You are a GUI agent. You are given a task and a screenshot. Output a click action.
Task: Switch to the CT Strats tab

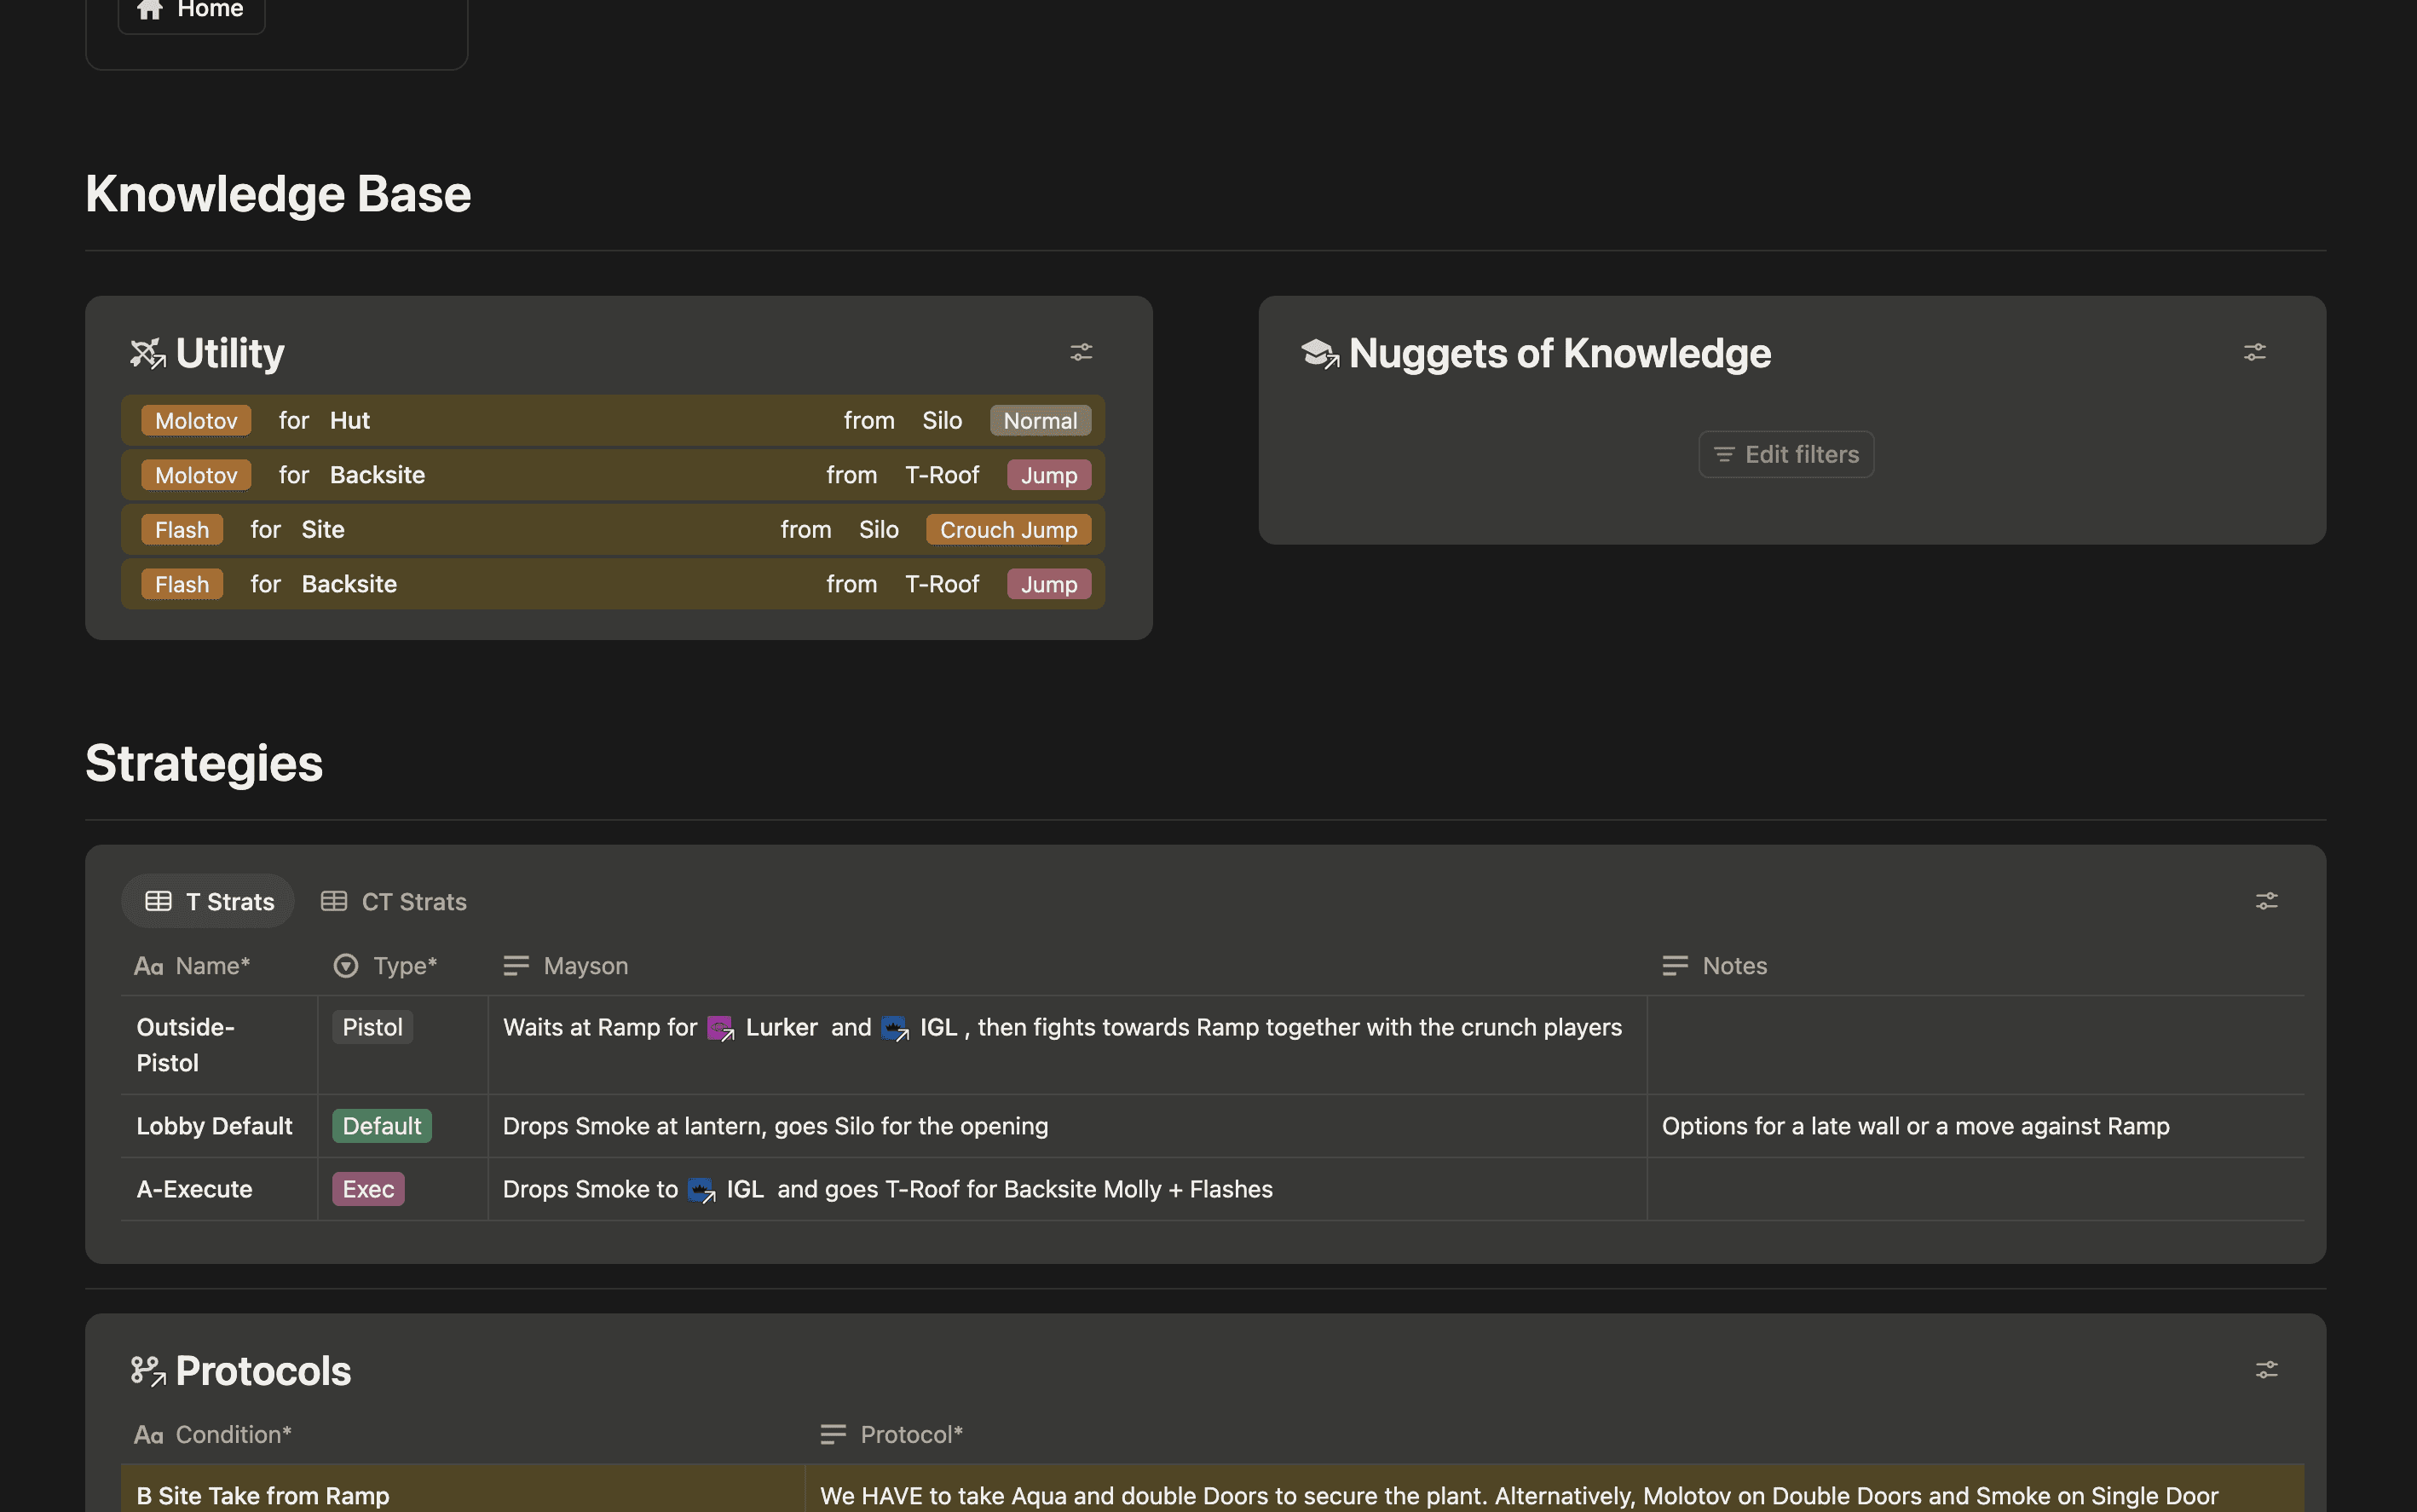click(394, 901)
